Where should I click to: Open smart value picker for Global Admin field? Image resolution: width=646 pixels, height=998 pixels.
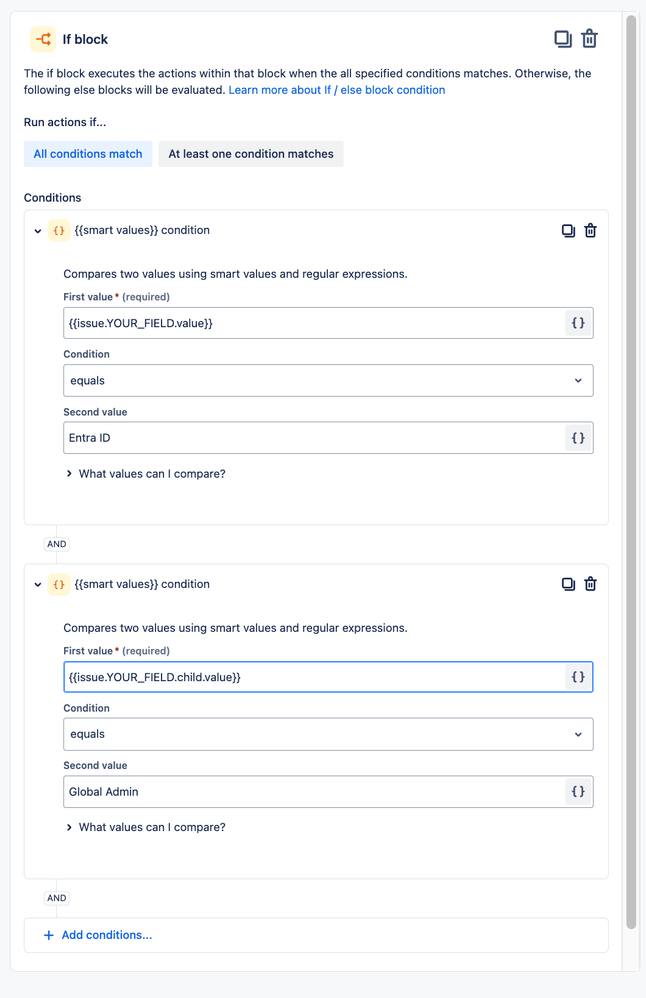coord(578,792)
